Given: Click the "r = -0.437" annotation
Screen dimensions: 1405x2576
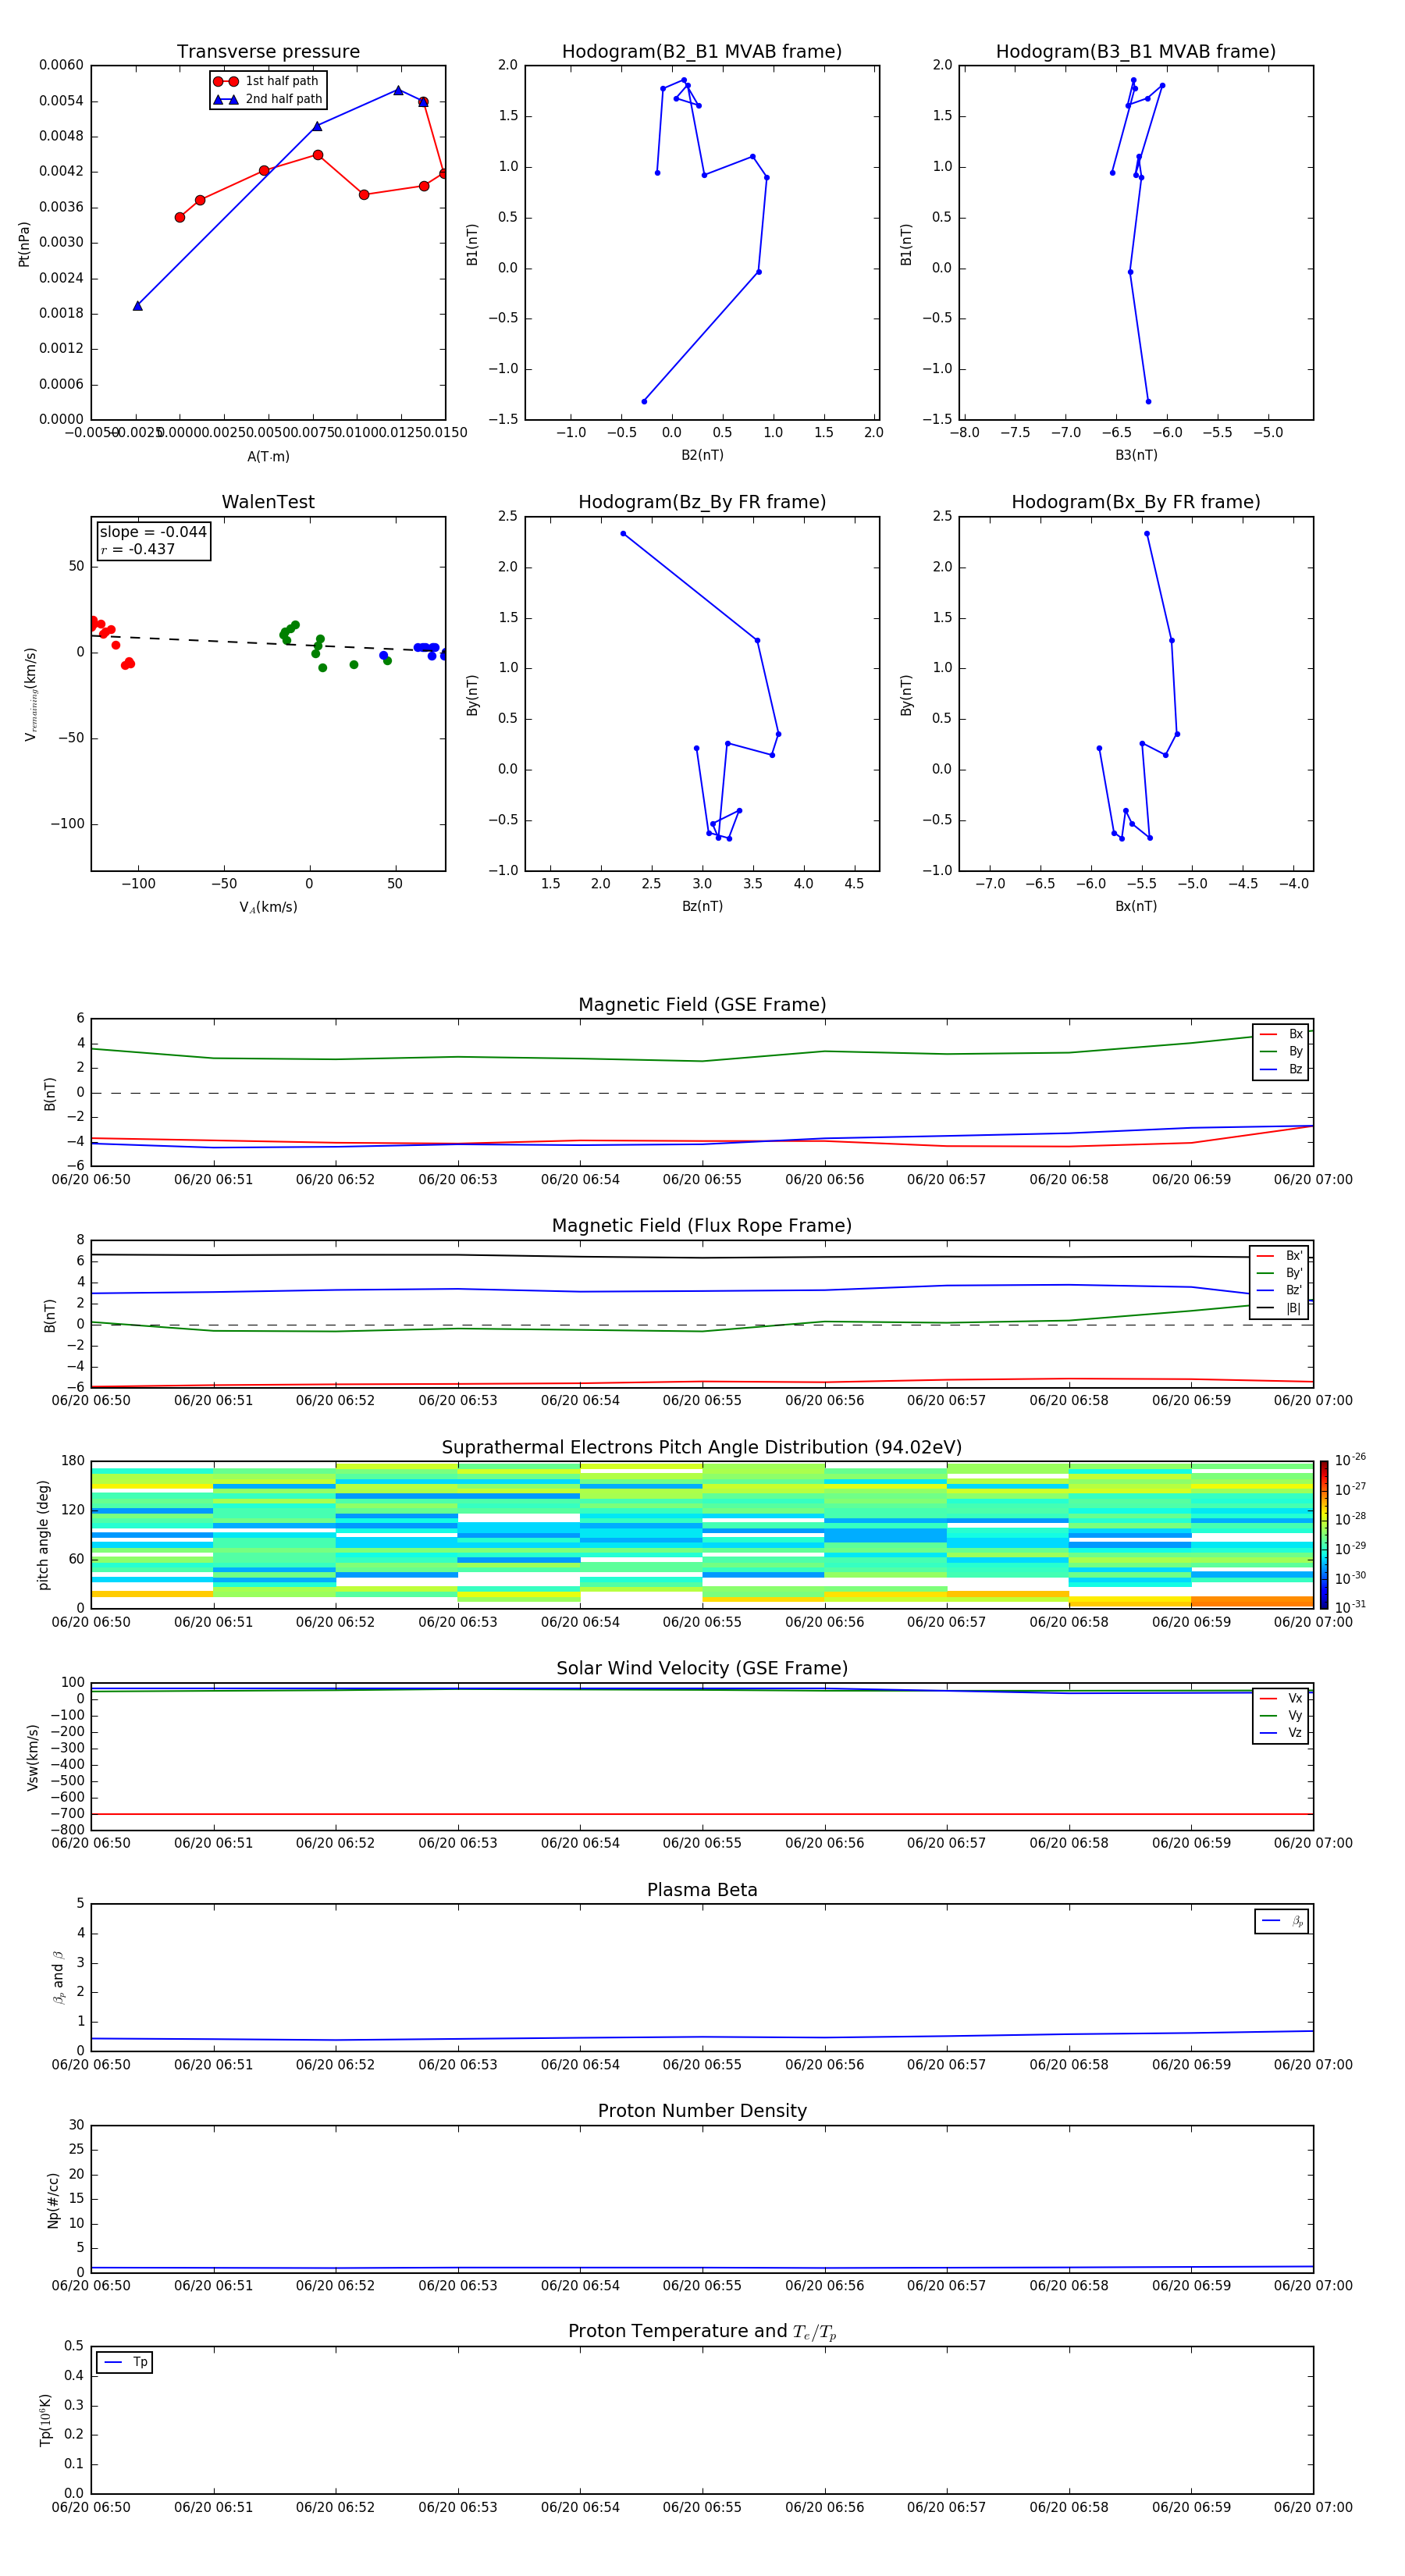Looking at the screenshot, I should 138,549.
